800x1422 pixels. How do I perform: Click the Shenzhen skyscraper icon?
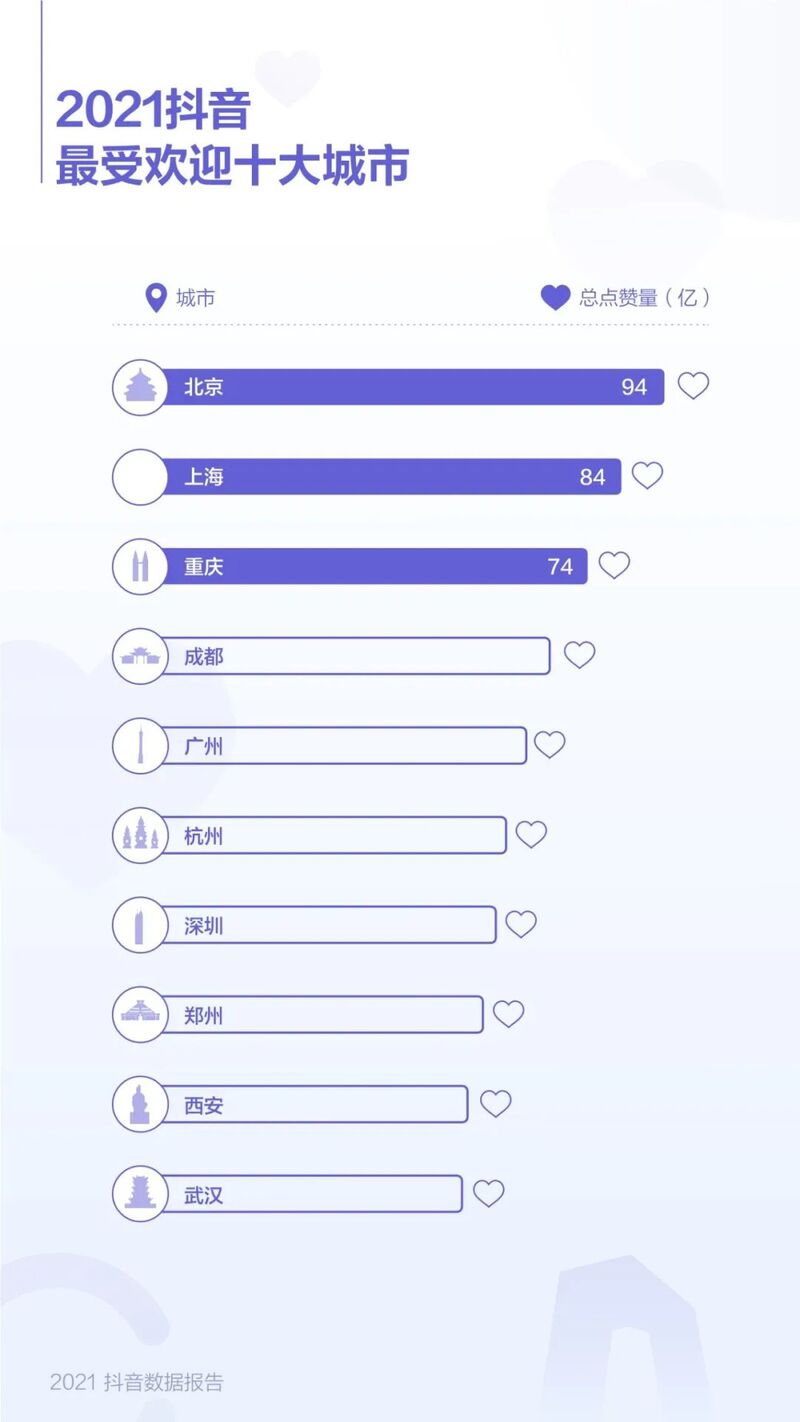[140, 925]
